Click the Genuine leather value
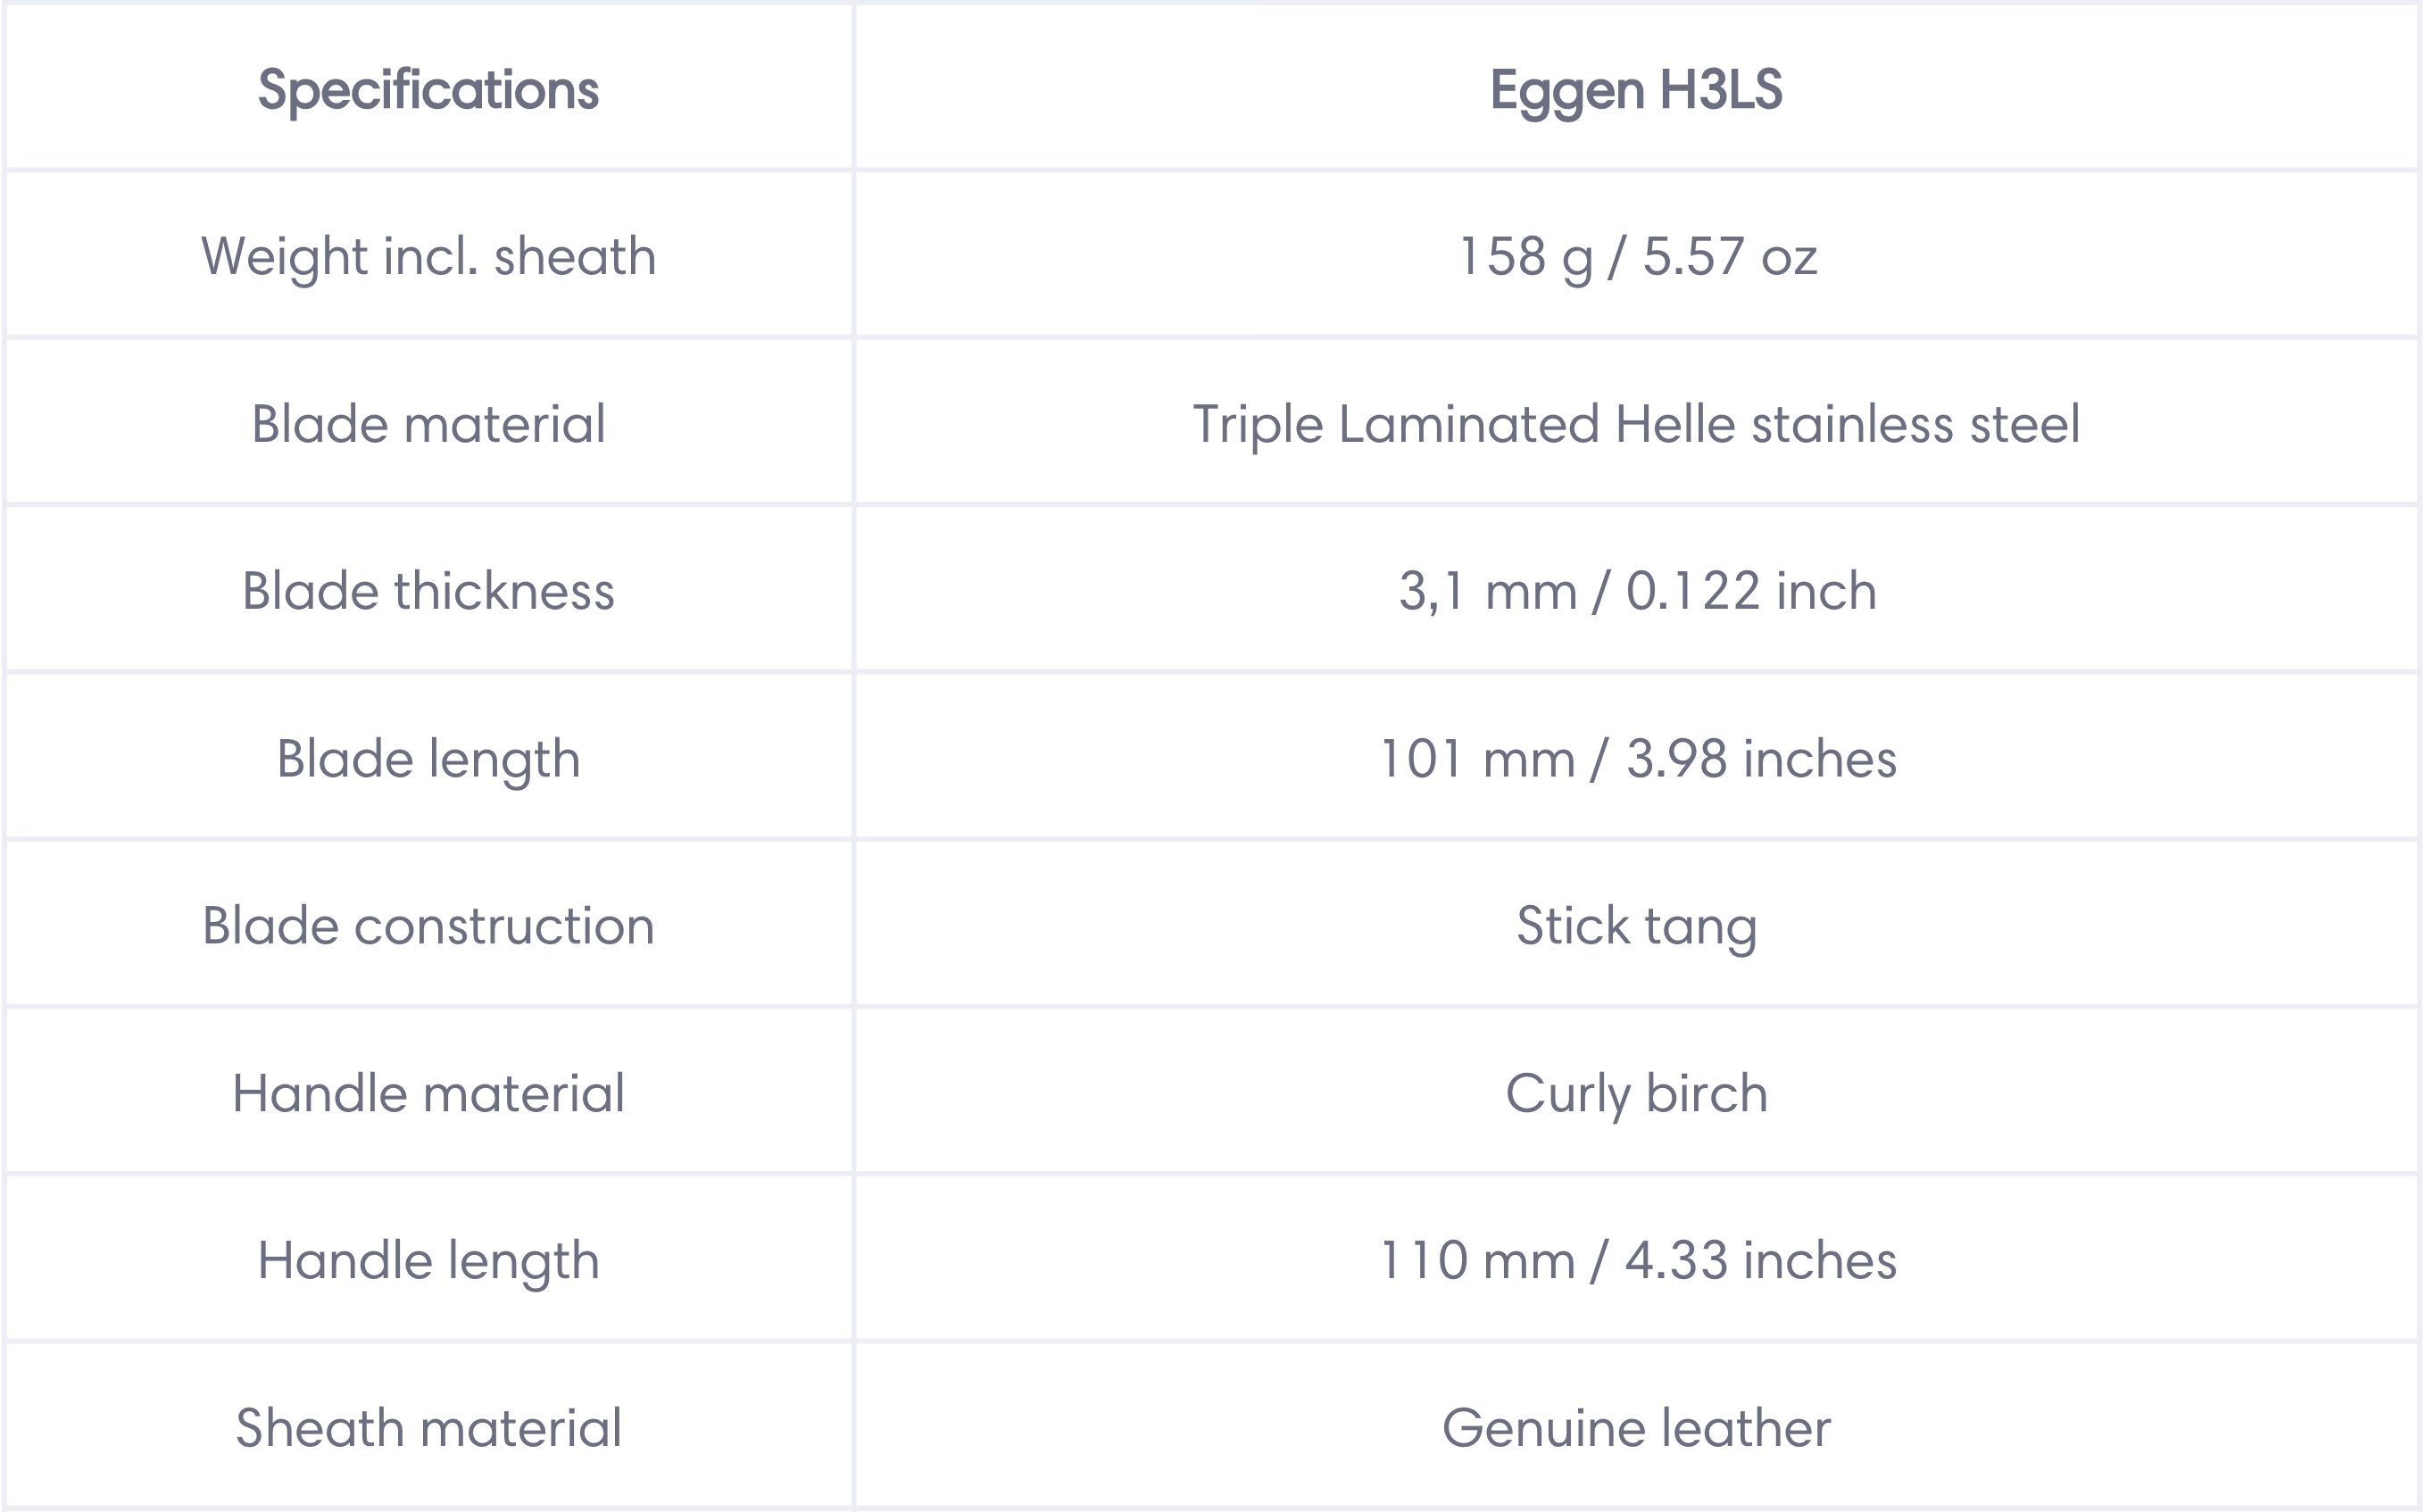This screenshot has height=1512, width=2426. 1636,1428
